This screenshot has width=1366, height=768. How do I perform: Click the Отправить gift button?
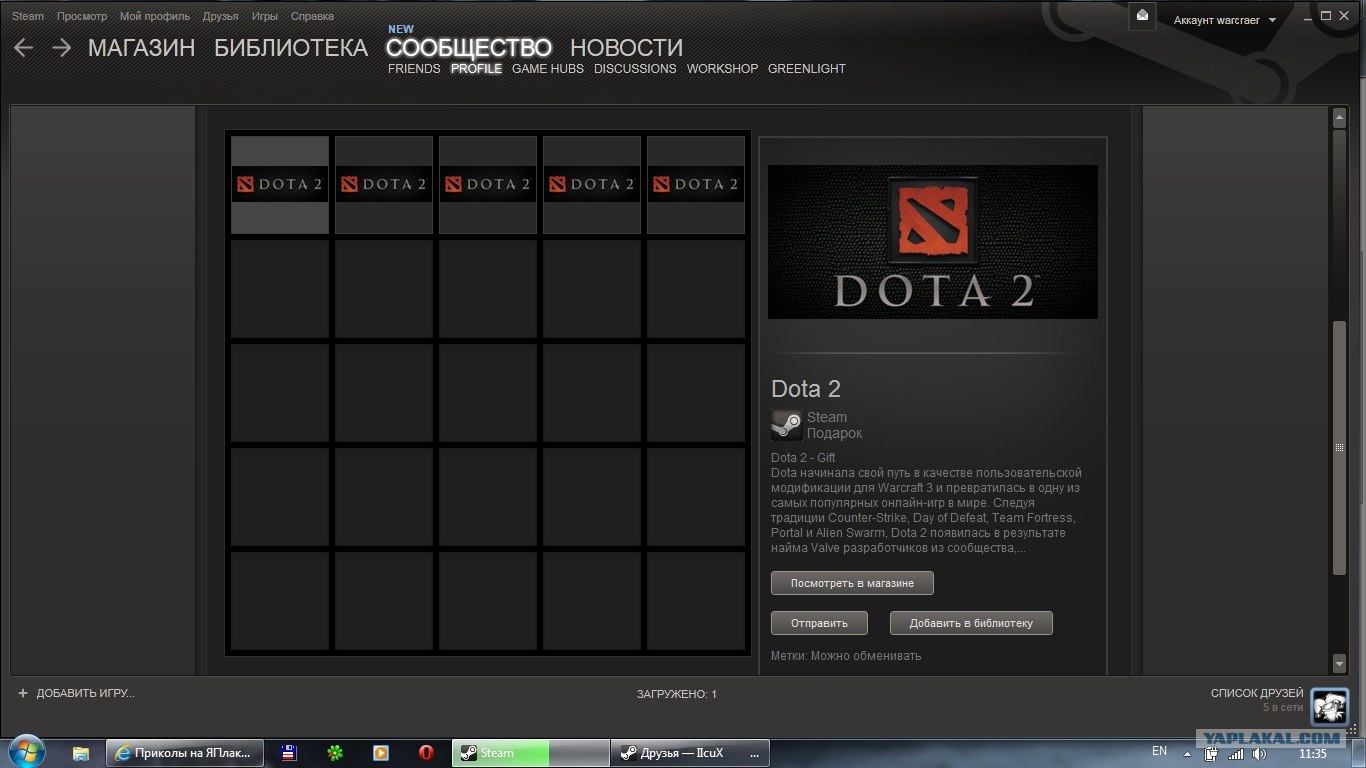818,623
